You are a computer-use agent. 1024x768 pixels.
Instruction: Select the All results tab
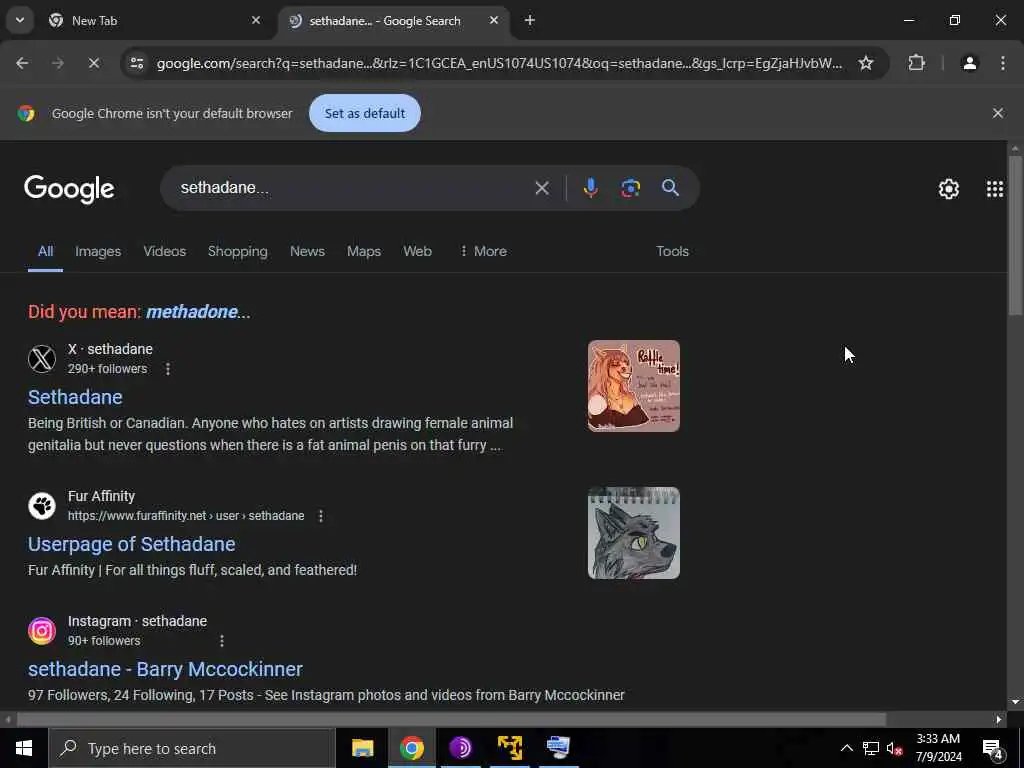(x=45, y=251)
